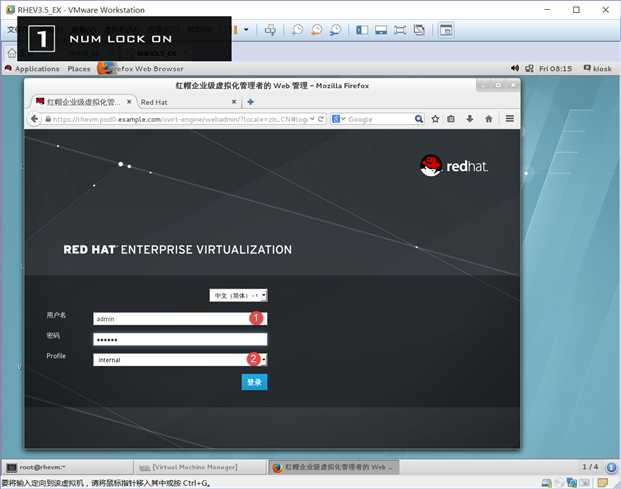
Task: Click the VMware Home tab icon
Action: (12, 53)
